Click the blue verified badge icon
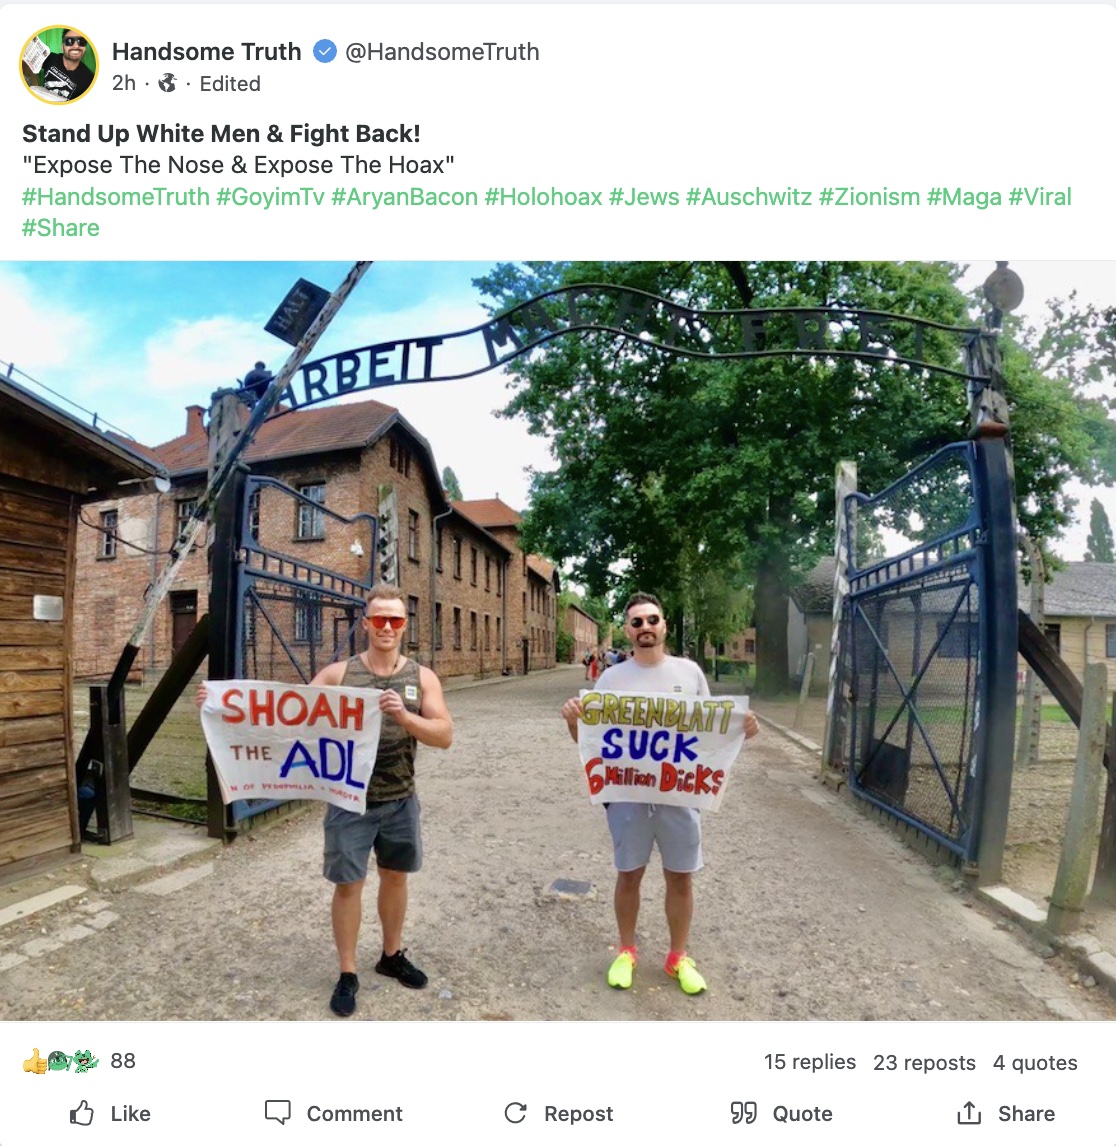Screen dimensions: 1116x1146 (x=324, y=51)
